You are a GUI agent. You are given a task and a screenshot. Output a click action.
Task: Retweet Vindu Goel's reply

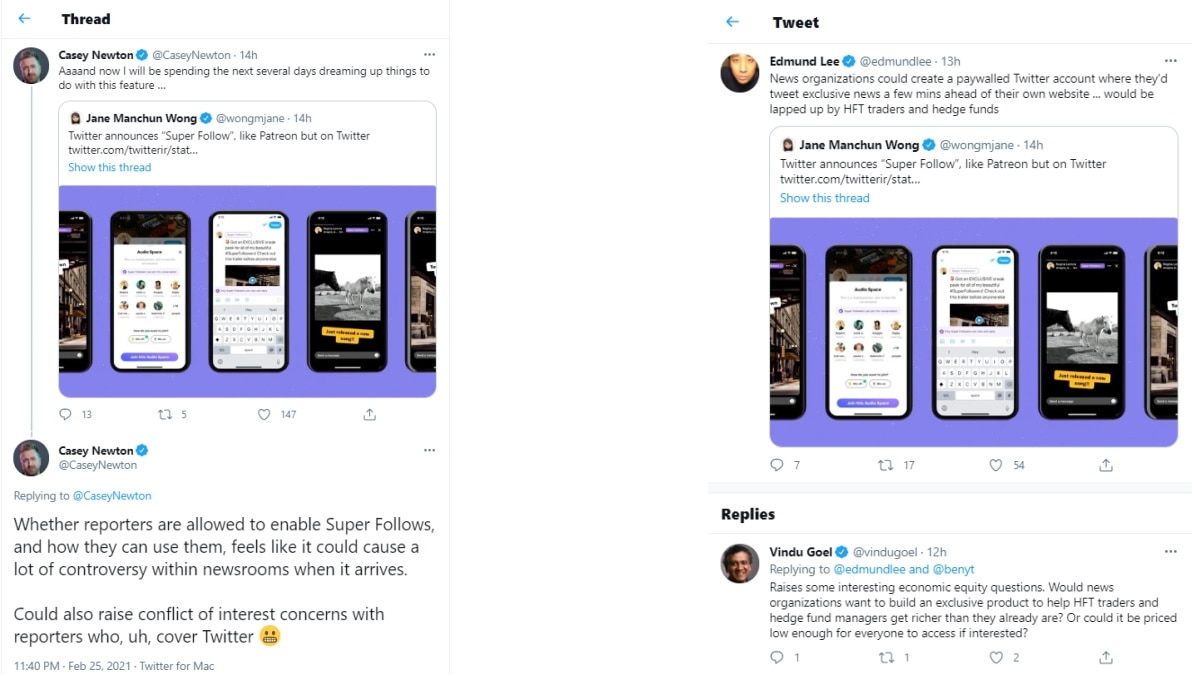pos(885,657)
